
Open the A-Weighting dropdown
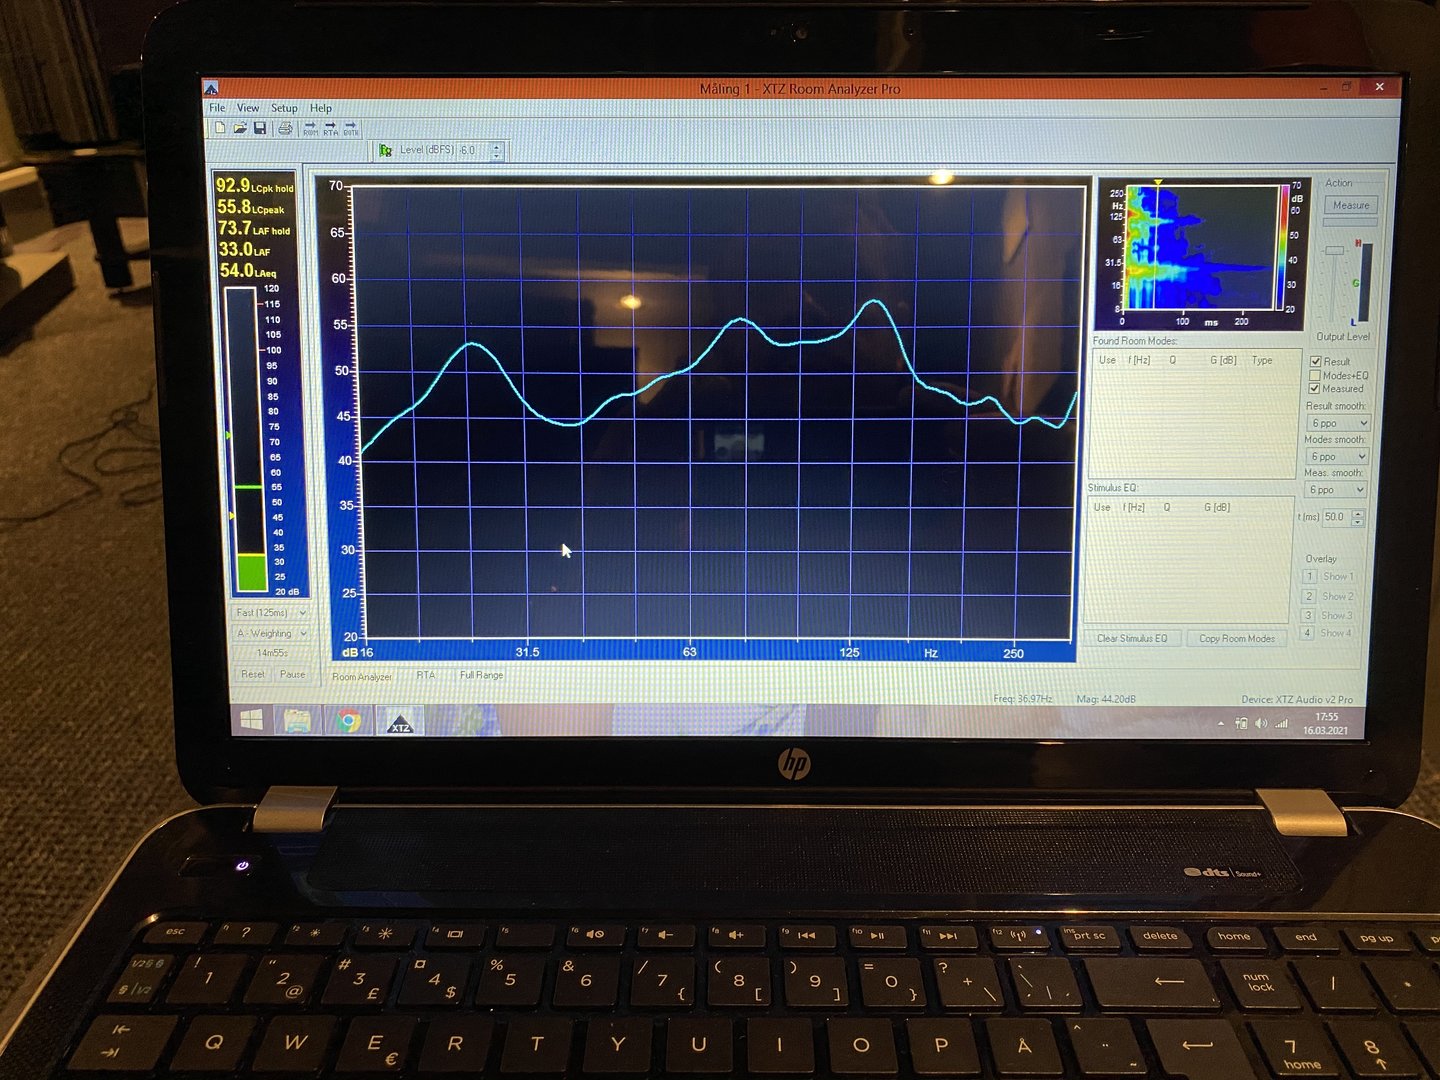(270, 633)
